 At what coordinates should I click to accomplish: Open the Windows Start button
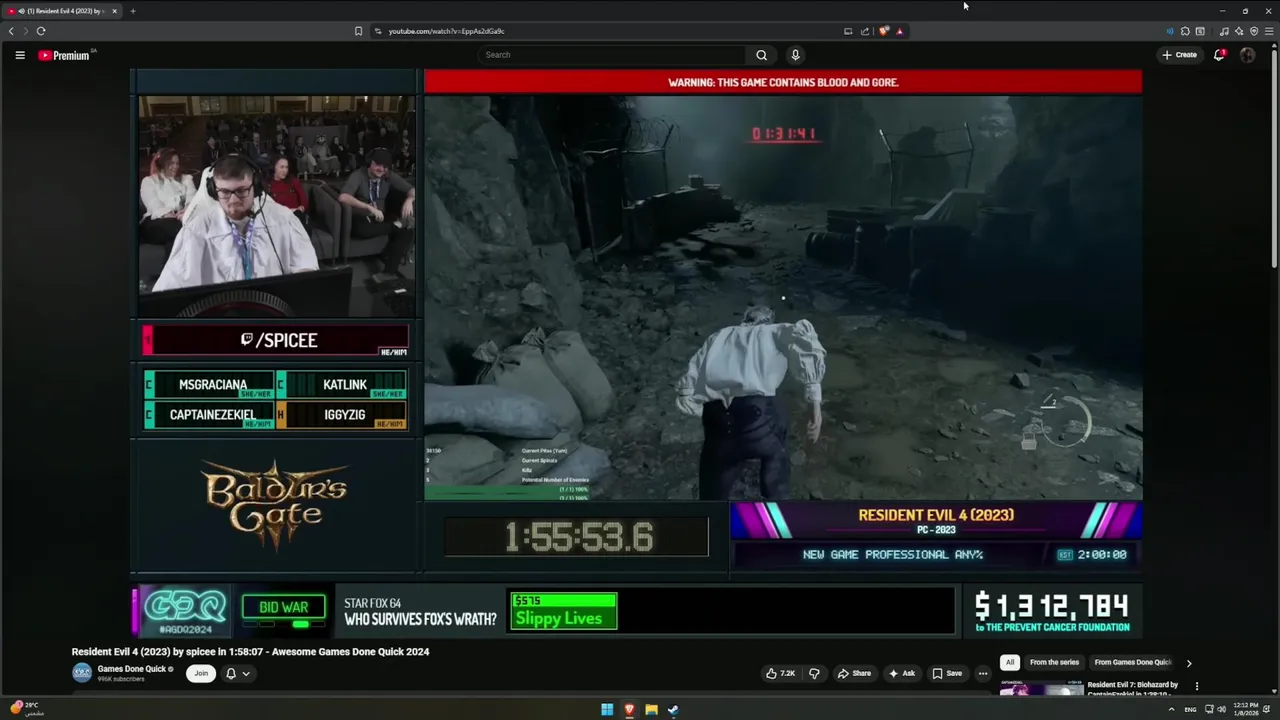607,710
